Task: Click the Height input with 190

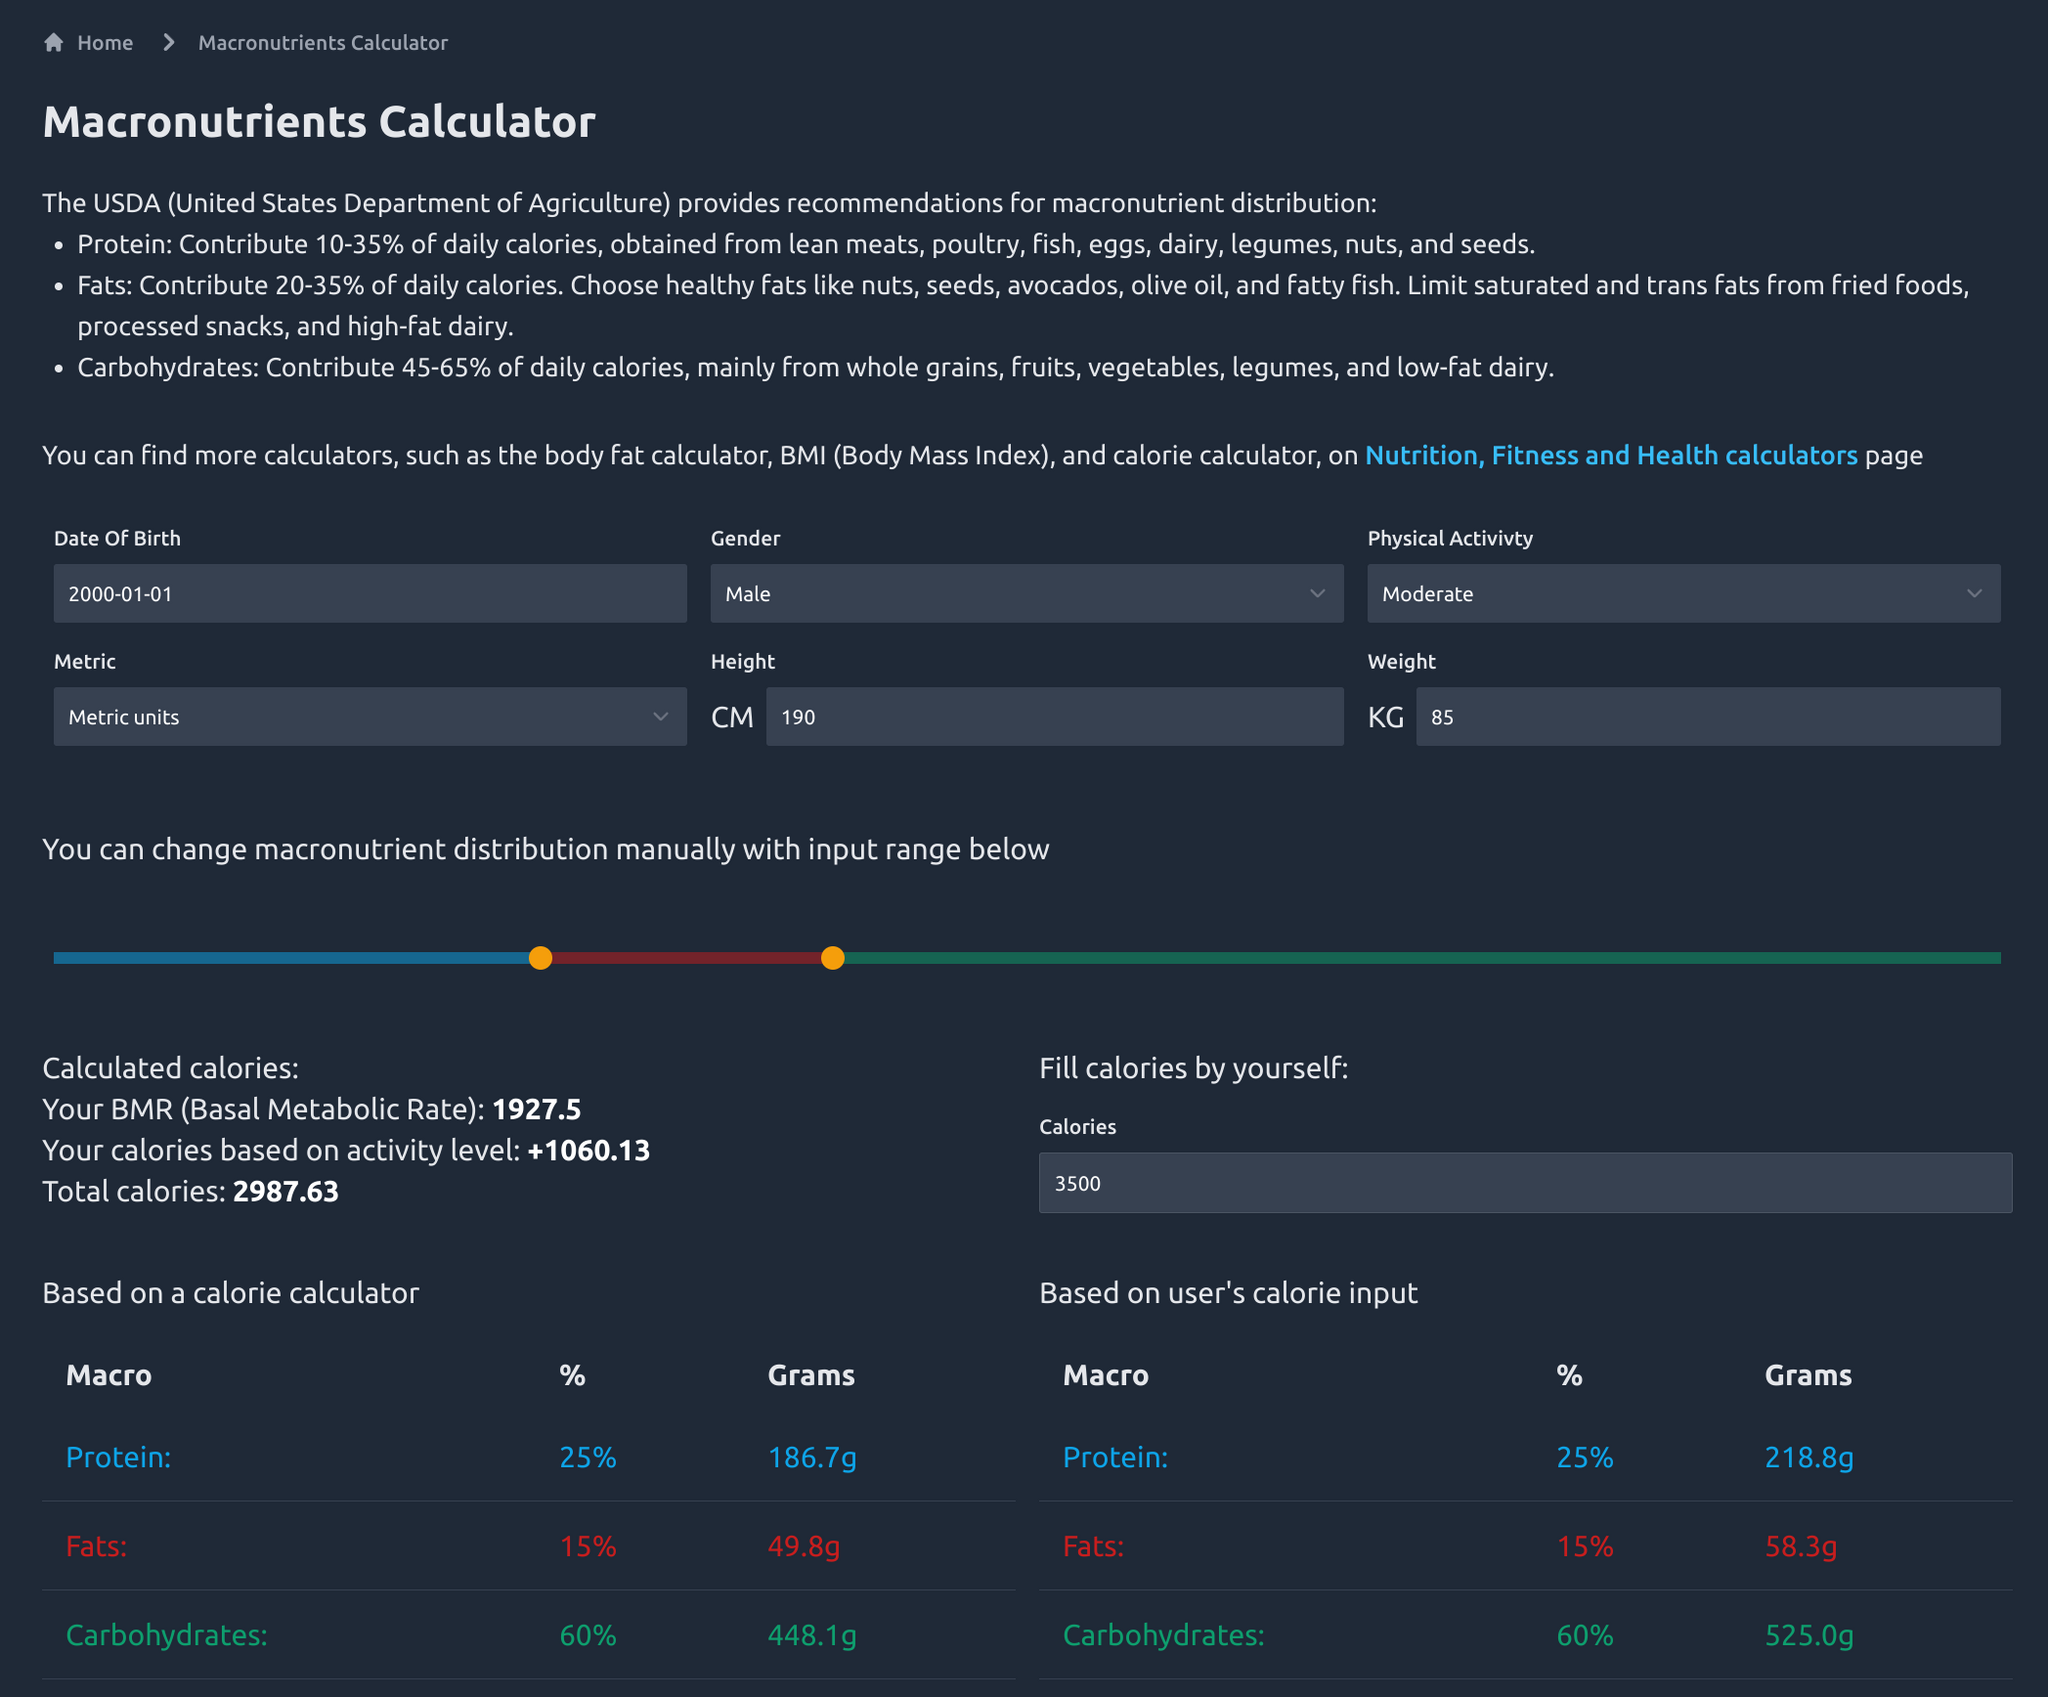Action: 1055,716
